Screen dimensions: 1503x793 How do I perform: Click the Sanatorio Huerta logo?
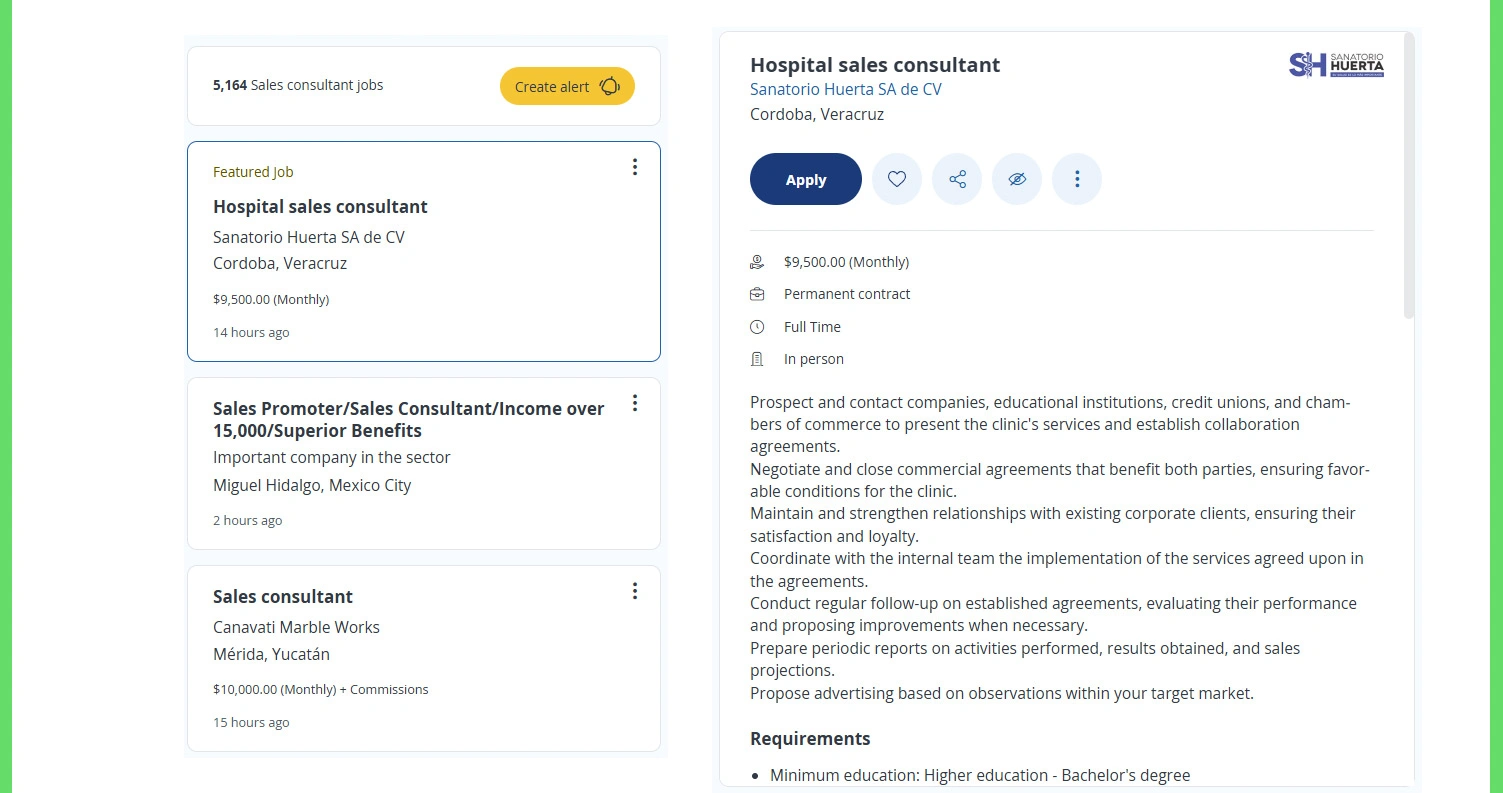pos(1336,65)
